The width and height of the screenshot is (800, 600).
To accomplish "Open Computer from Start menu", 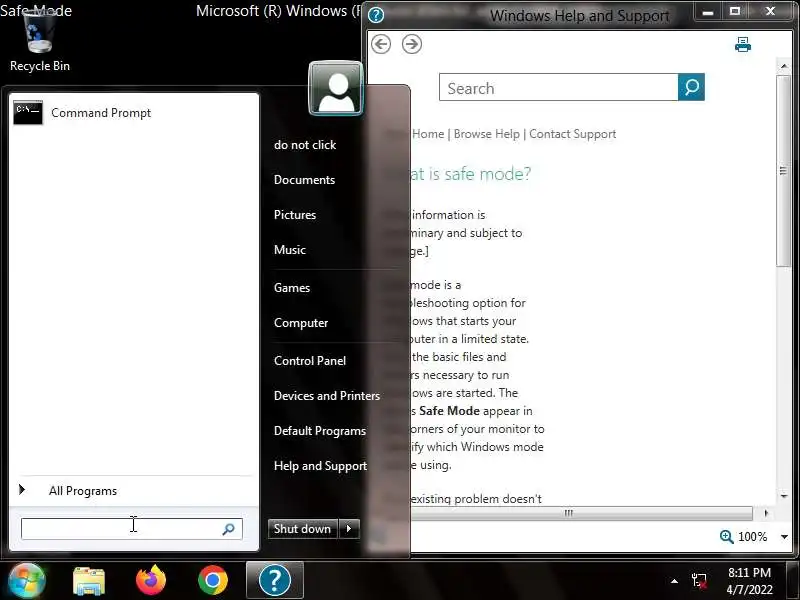I will (x=301, y=323).
